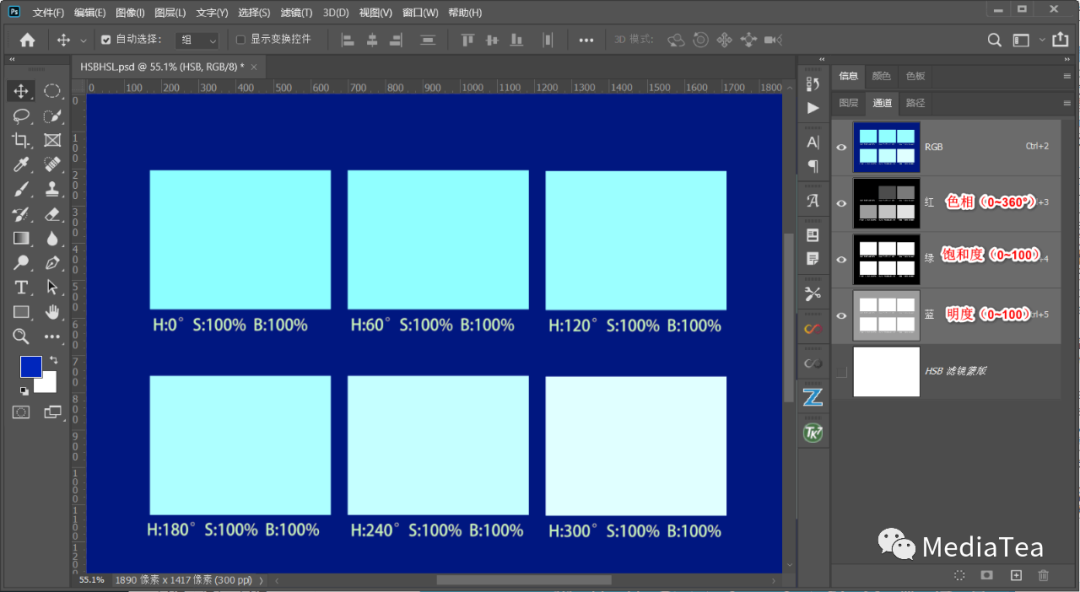Hide the 绿 channel eye icon
The image size is (1080, 592).
[841, 260]
